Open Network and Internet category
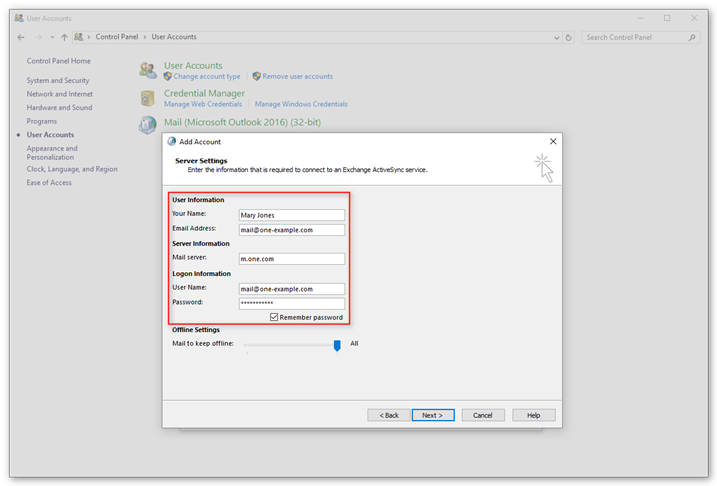This screenshot has height=486, width=717. click(59, 94)
